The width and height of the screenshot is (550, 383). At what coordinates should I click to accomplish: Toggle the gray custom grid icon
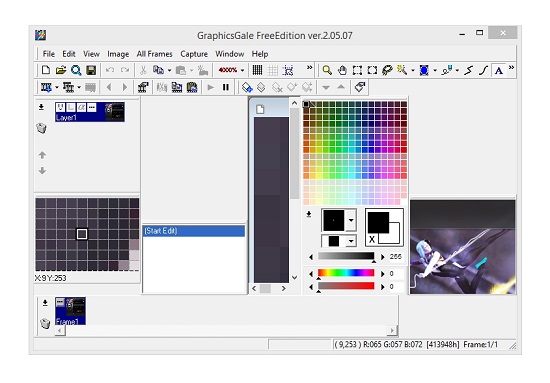click(273, 70)
